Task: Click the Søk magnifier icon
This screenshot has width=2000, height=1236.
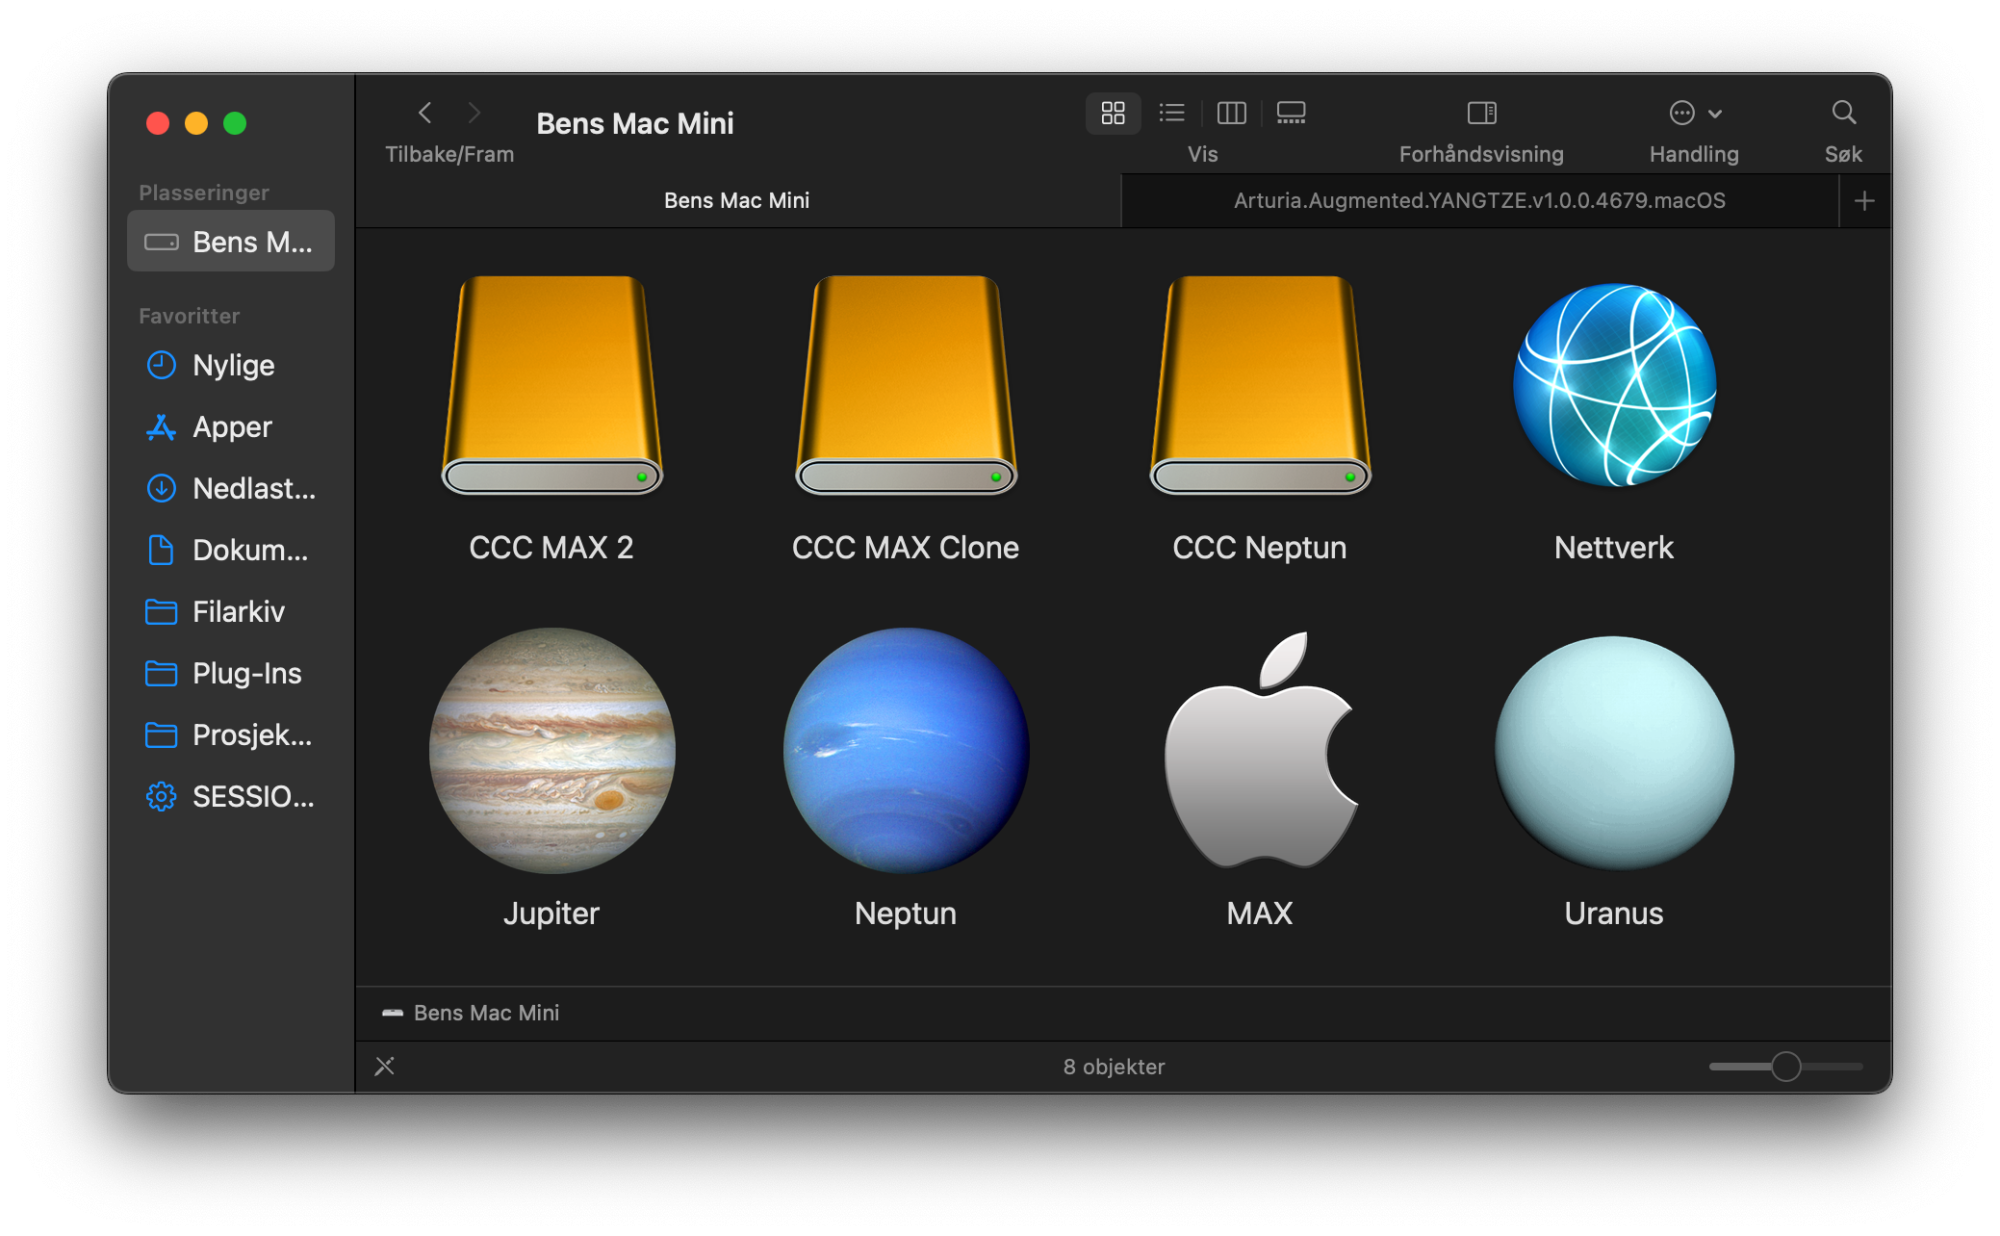Action: [1843, 113]
